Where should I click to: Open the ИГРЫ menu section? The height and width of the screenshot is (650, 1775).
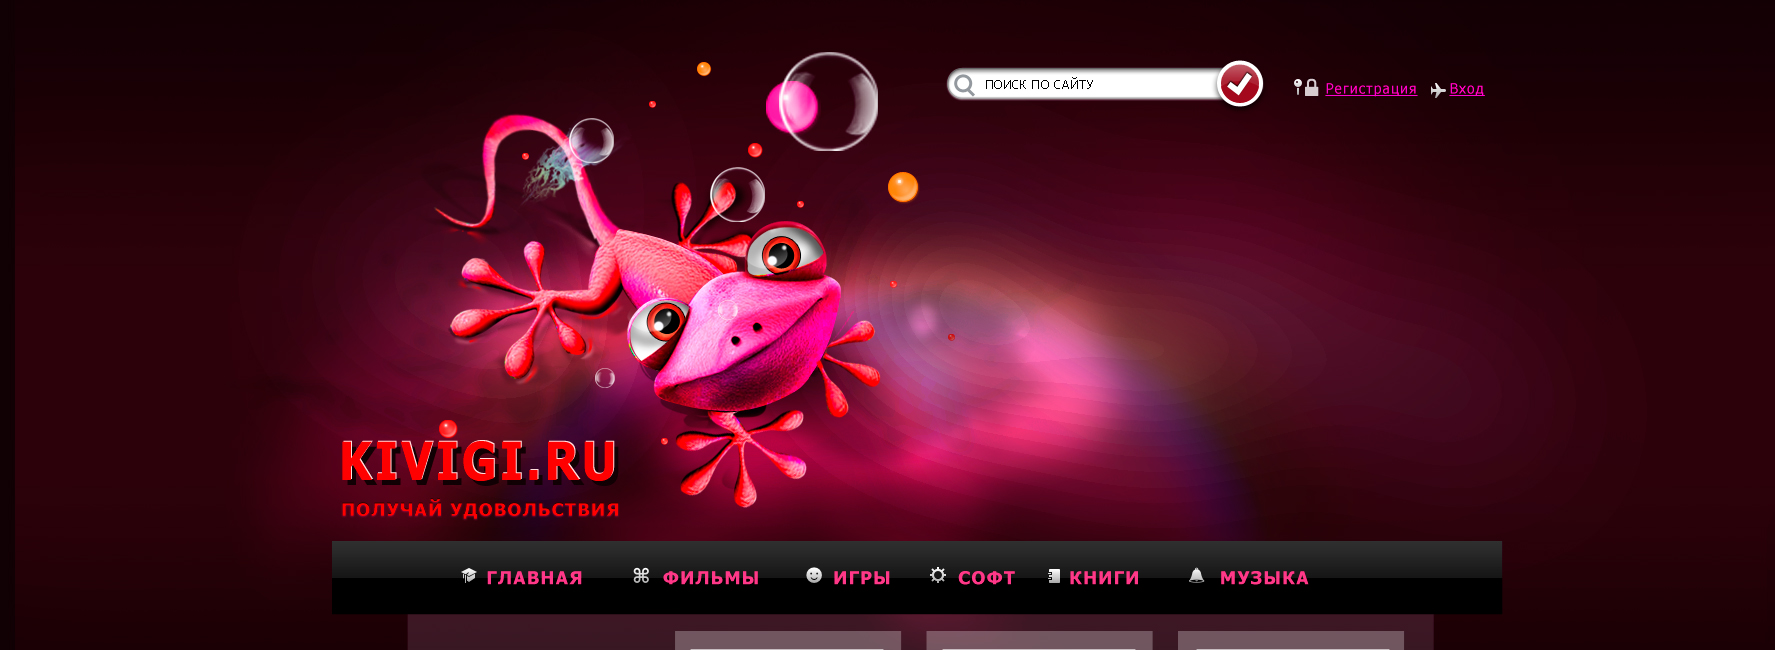pyautogui.click(x=862, y=578)
